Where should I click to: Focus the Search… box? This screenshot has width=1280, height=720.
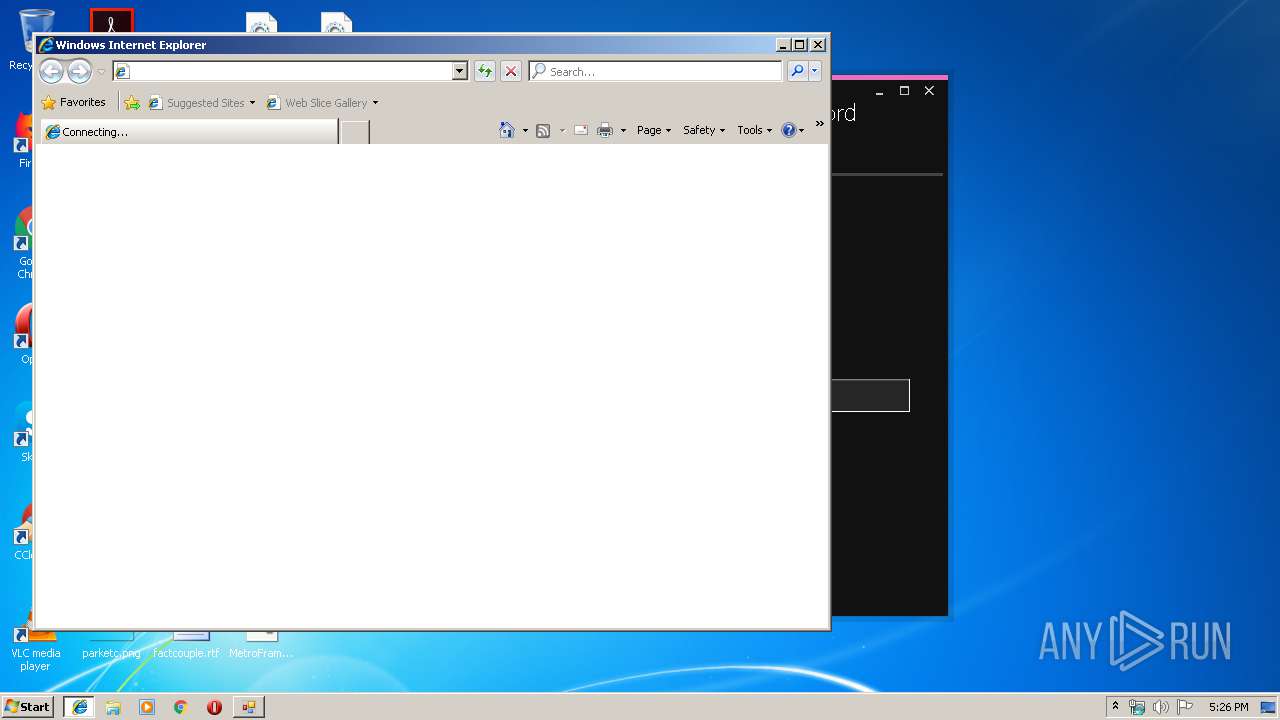[655, 71]
